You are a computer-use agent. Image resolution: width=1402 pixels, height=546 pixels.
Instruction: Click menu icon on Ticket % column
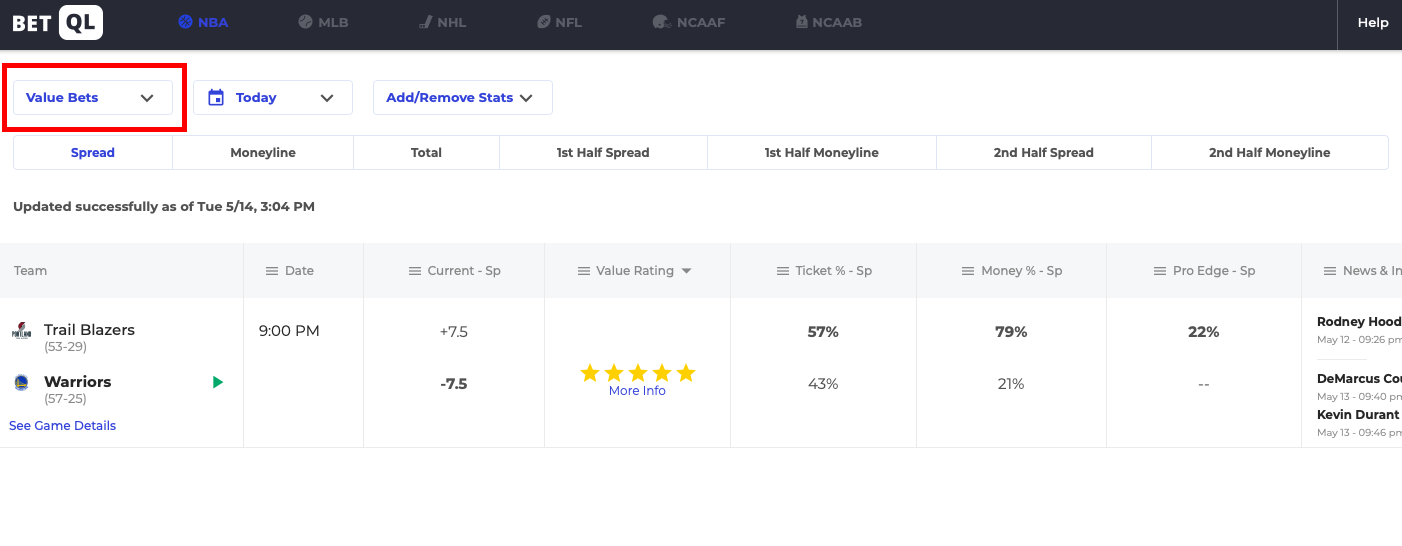[784, 271]
